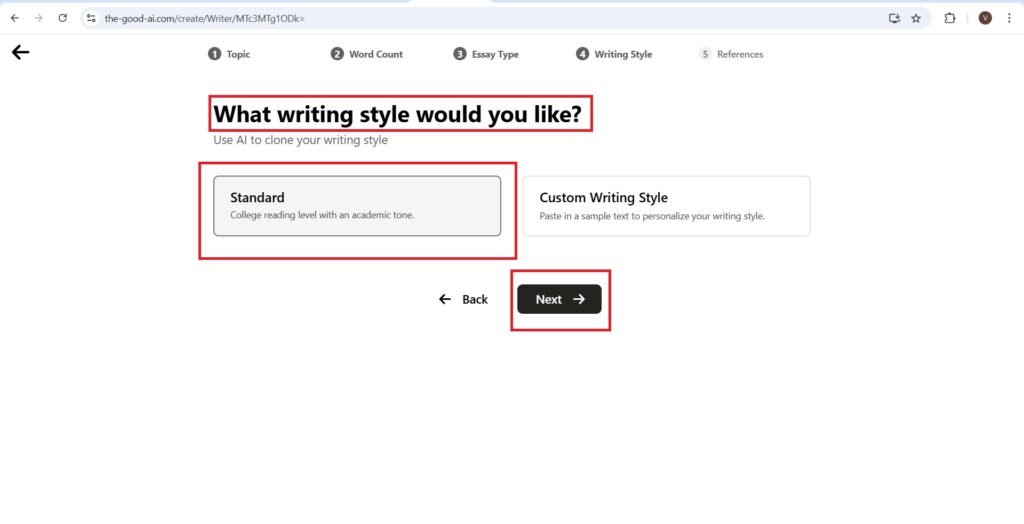Viewport: 1024px width, 524px height.
Task: Open Chrome's three-dot menu
Action: click(x=1012, y=18)
